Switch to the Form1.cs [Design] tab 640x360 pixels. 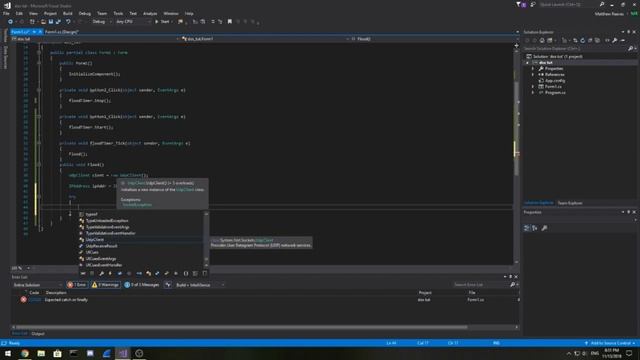[62, 32]
